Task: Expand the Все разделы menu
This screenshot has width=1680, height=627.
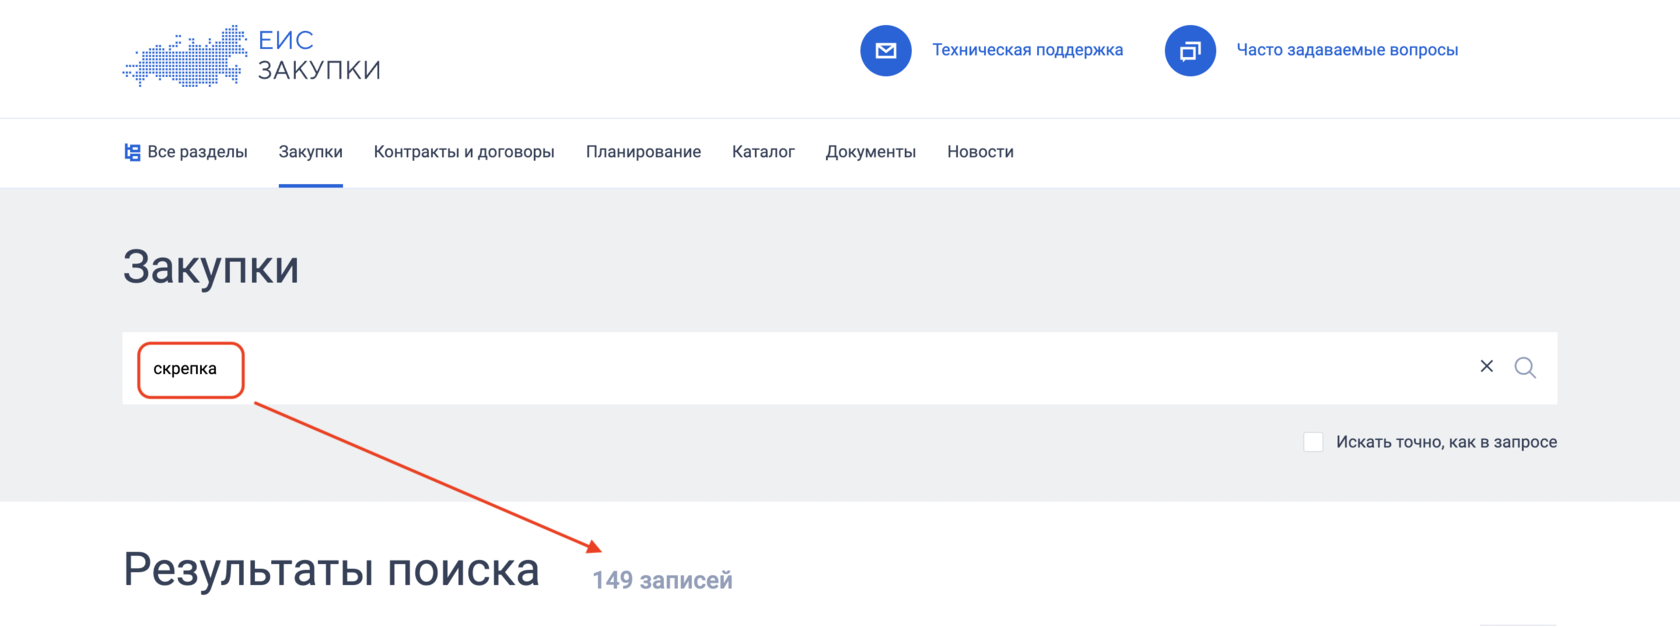Action: [x=197, y=152]
